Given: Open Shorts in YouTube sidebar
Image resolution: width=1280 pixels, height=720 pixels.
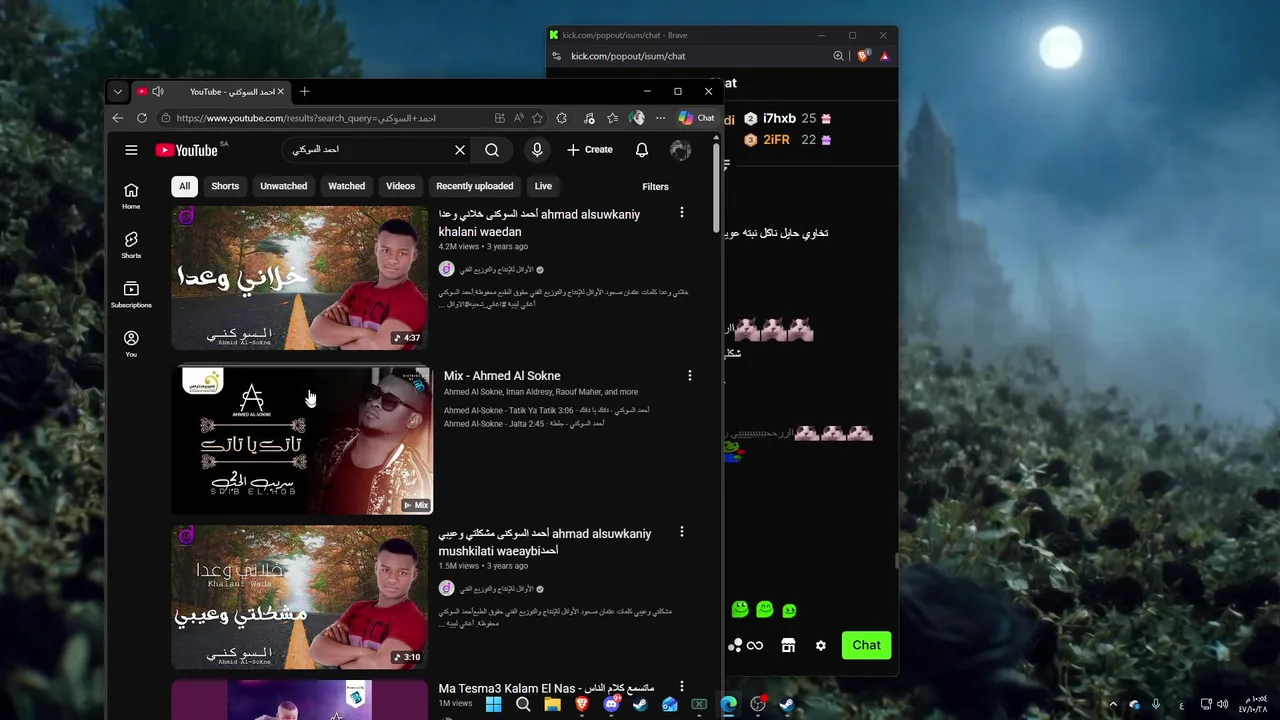Looking at the screenshot, I should click(131, 245).
